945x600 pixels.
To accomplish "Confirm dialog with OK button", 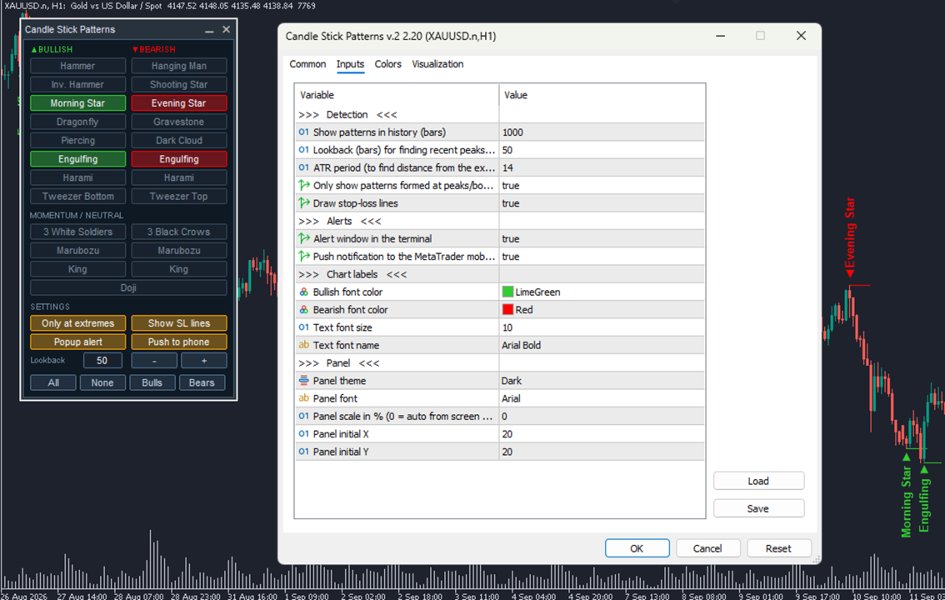I will [637, 549].
